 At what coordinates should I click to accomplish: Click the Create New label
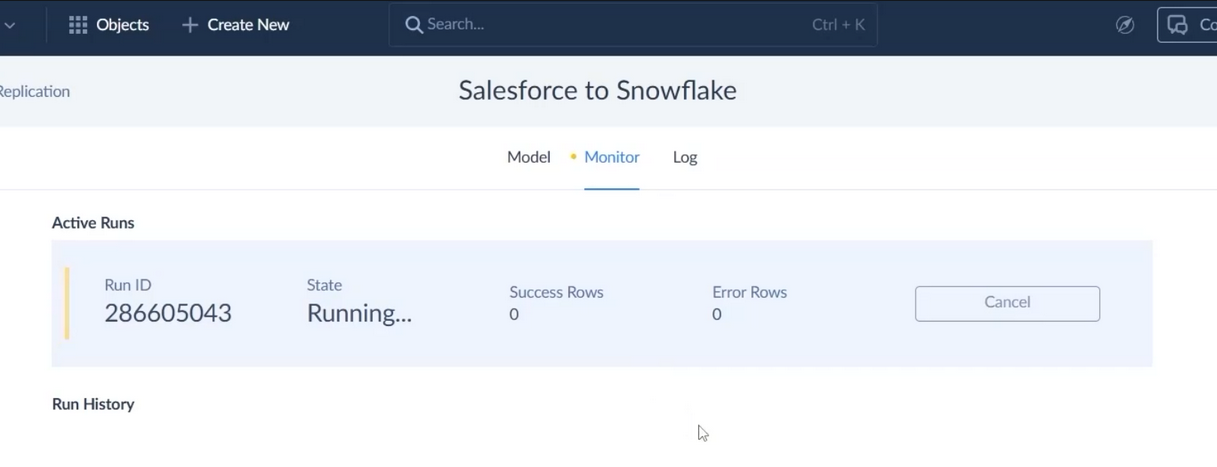click(x=248, y=25)
